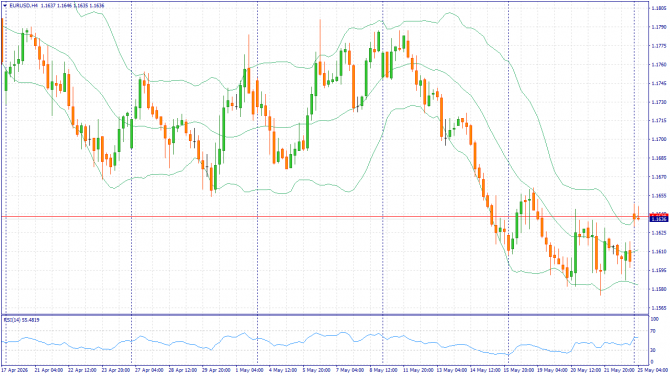Click the 1.1805 price axis label
The width and height of the screenshot is (670, 376).
(x=658, y=8)
